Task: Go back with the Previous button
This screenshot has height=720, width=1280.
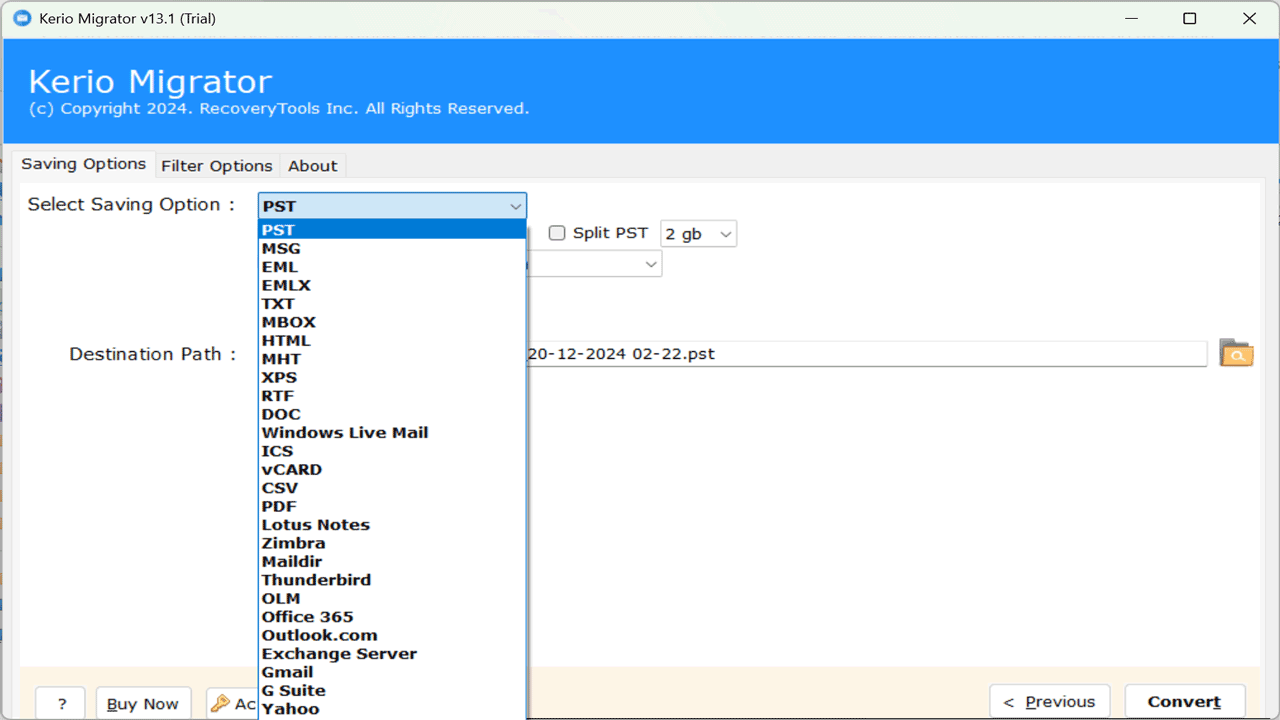Action: 1050,702
